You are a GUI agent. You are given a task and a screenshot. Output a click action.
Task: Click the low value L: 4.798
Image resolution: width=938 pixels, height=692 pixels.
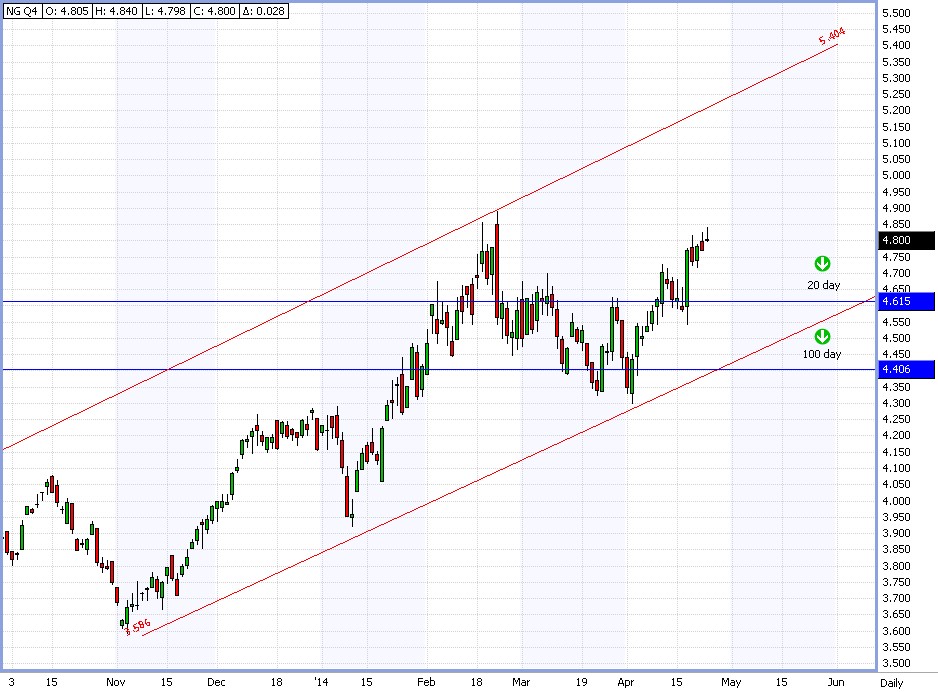pos(166,11)
